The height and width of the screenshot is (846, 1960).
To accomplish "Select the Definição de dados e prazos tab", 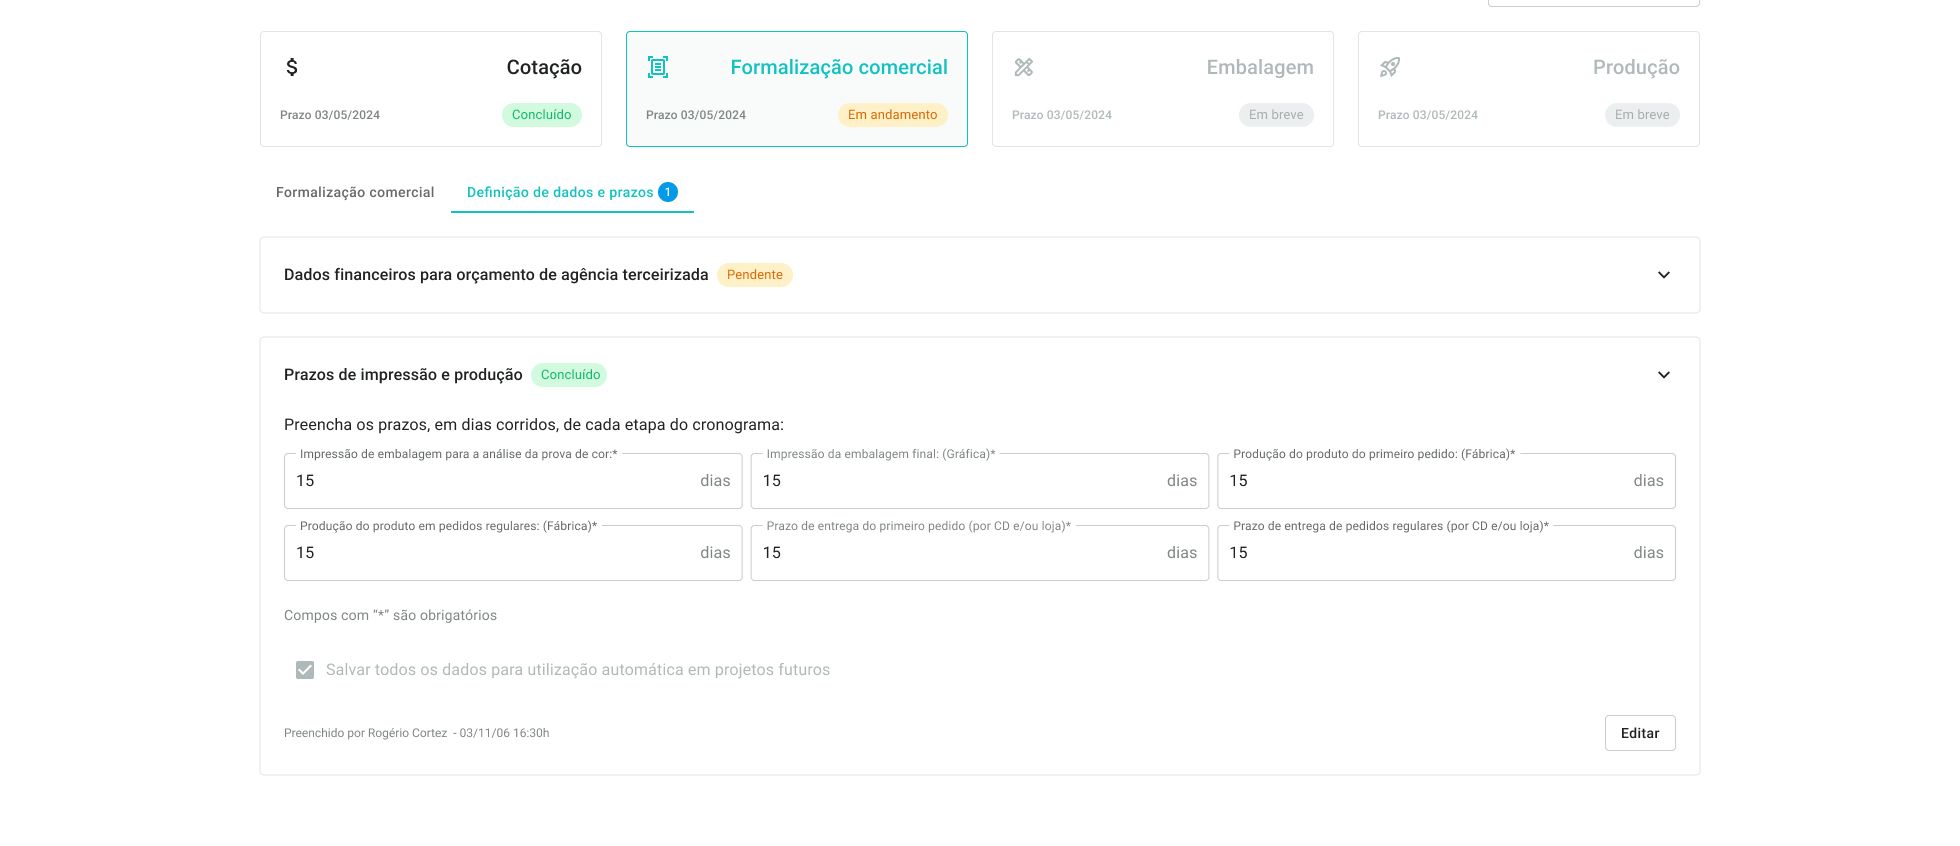I will pos(560,192).
